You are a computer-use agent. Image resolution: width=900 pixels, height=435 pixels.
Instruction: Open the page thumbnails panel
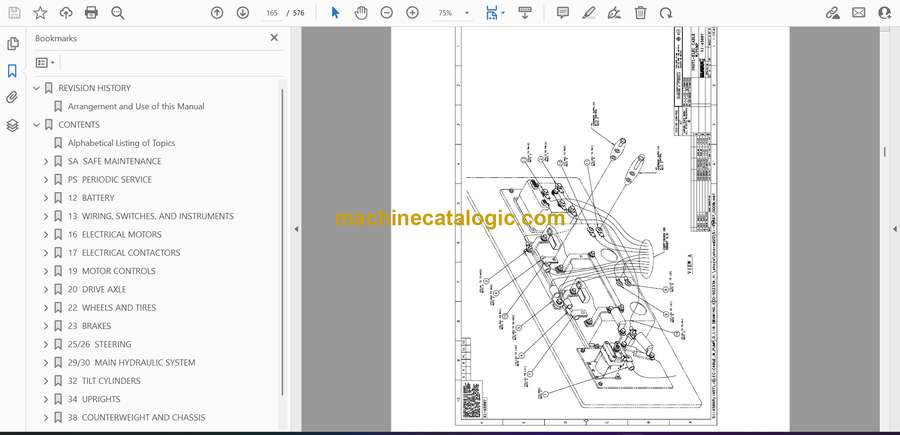(x=12, y=44)
